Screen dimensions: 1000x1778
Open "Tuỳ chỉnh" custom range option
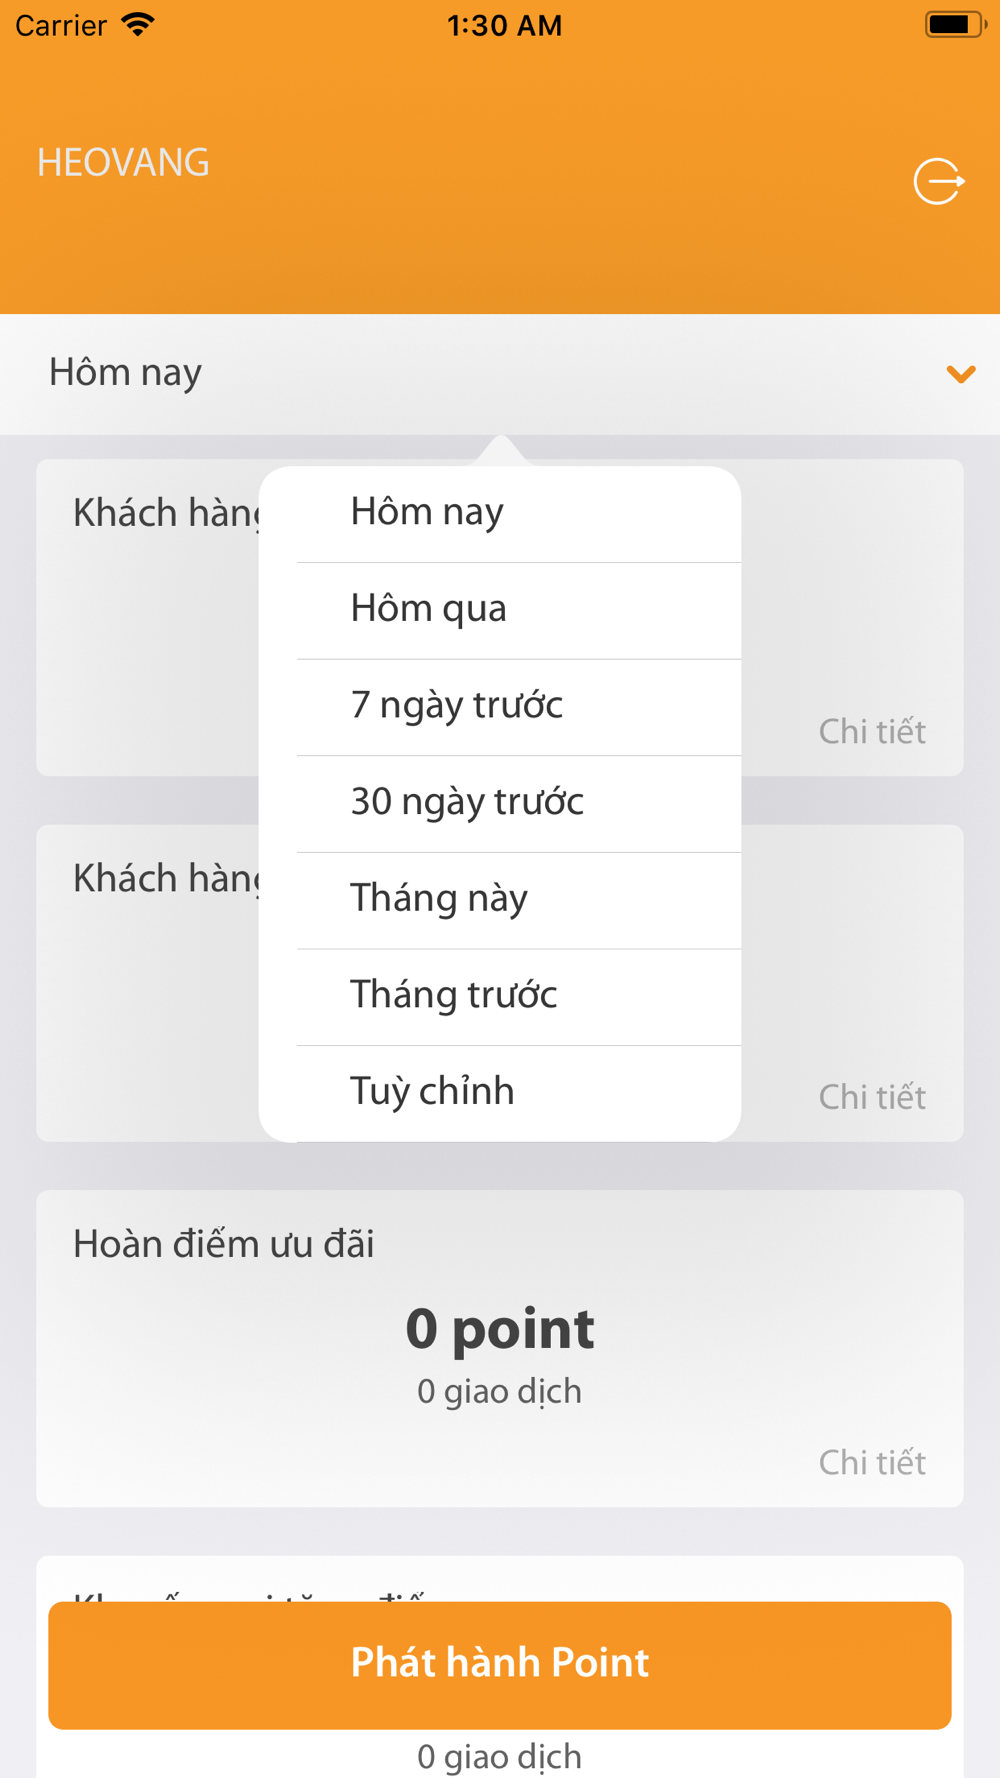coord(500,1093)
